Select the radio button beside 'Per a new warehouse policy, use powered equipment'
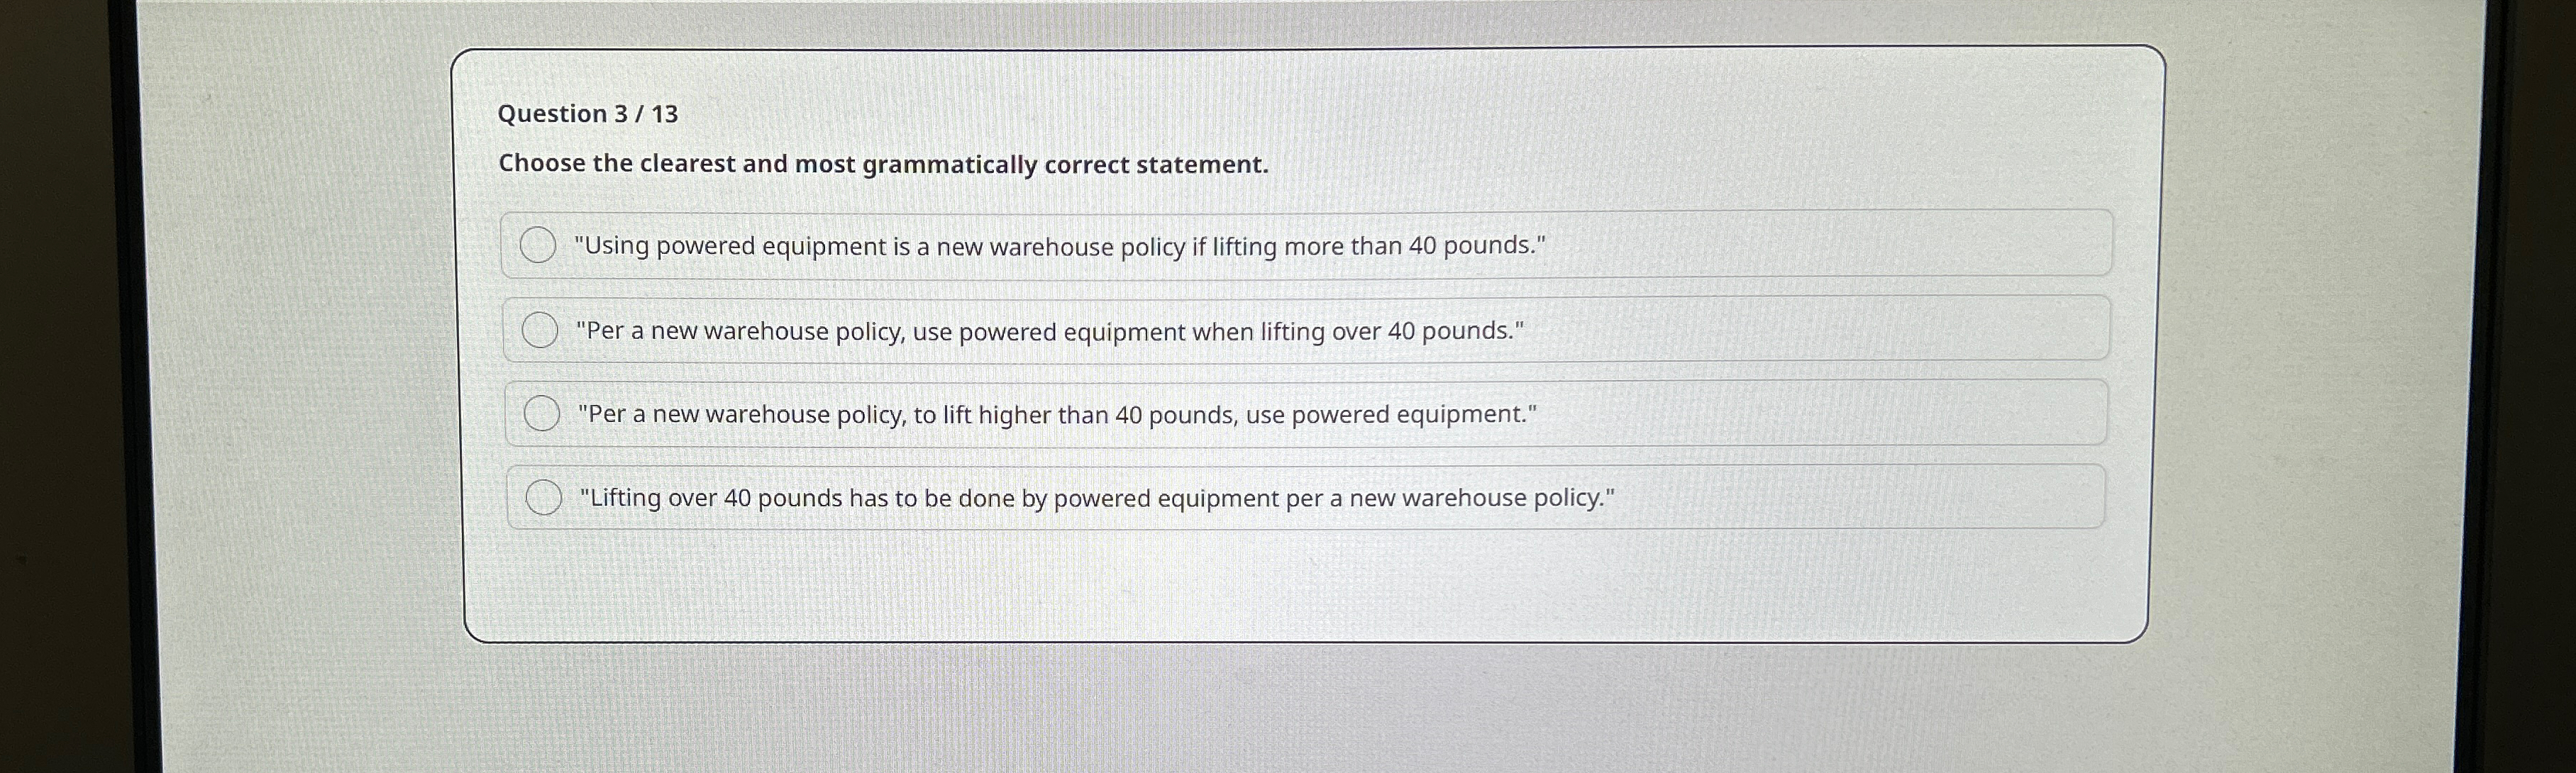The width and height of the screenshot is (2576, 773). pos(540,330)
